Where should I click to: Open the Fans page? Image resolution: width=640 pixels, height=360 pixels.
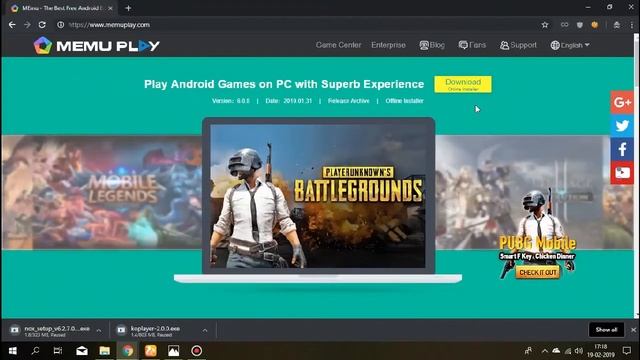pos(472,45)
